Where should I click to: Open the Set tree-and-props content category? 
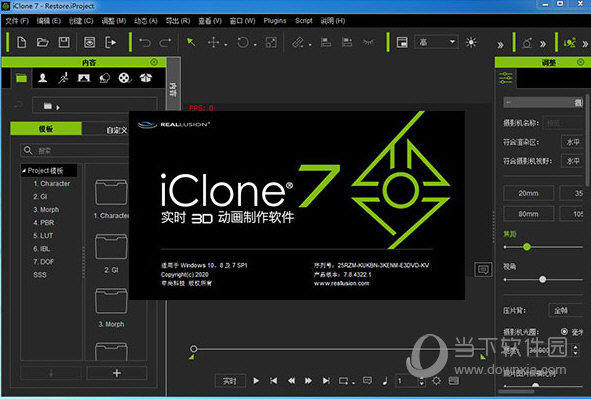click(x=104, y=78)
